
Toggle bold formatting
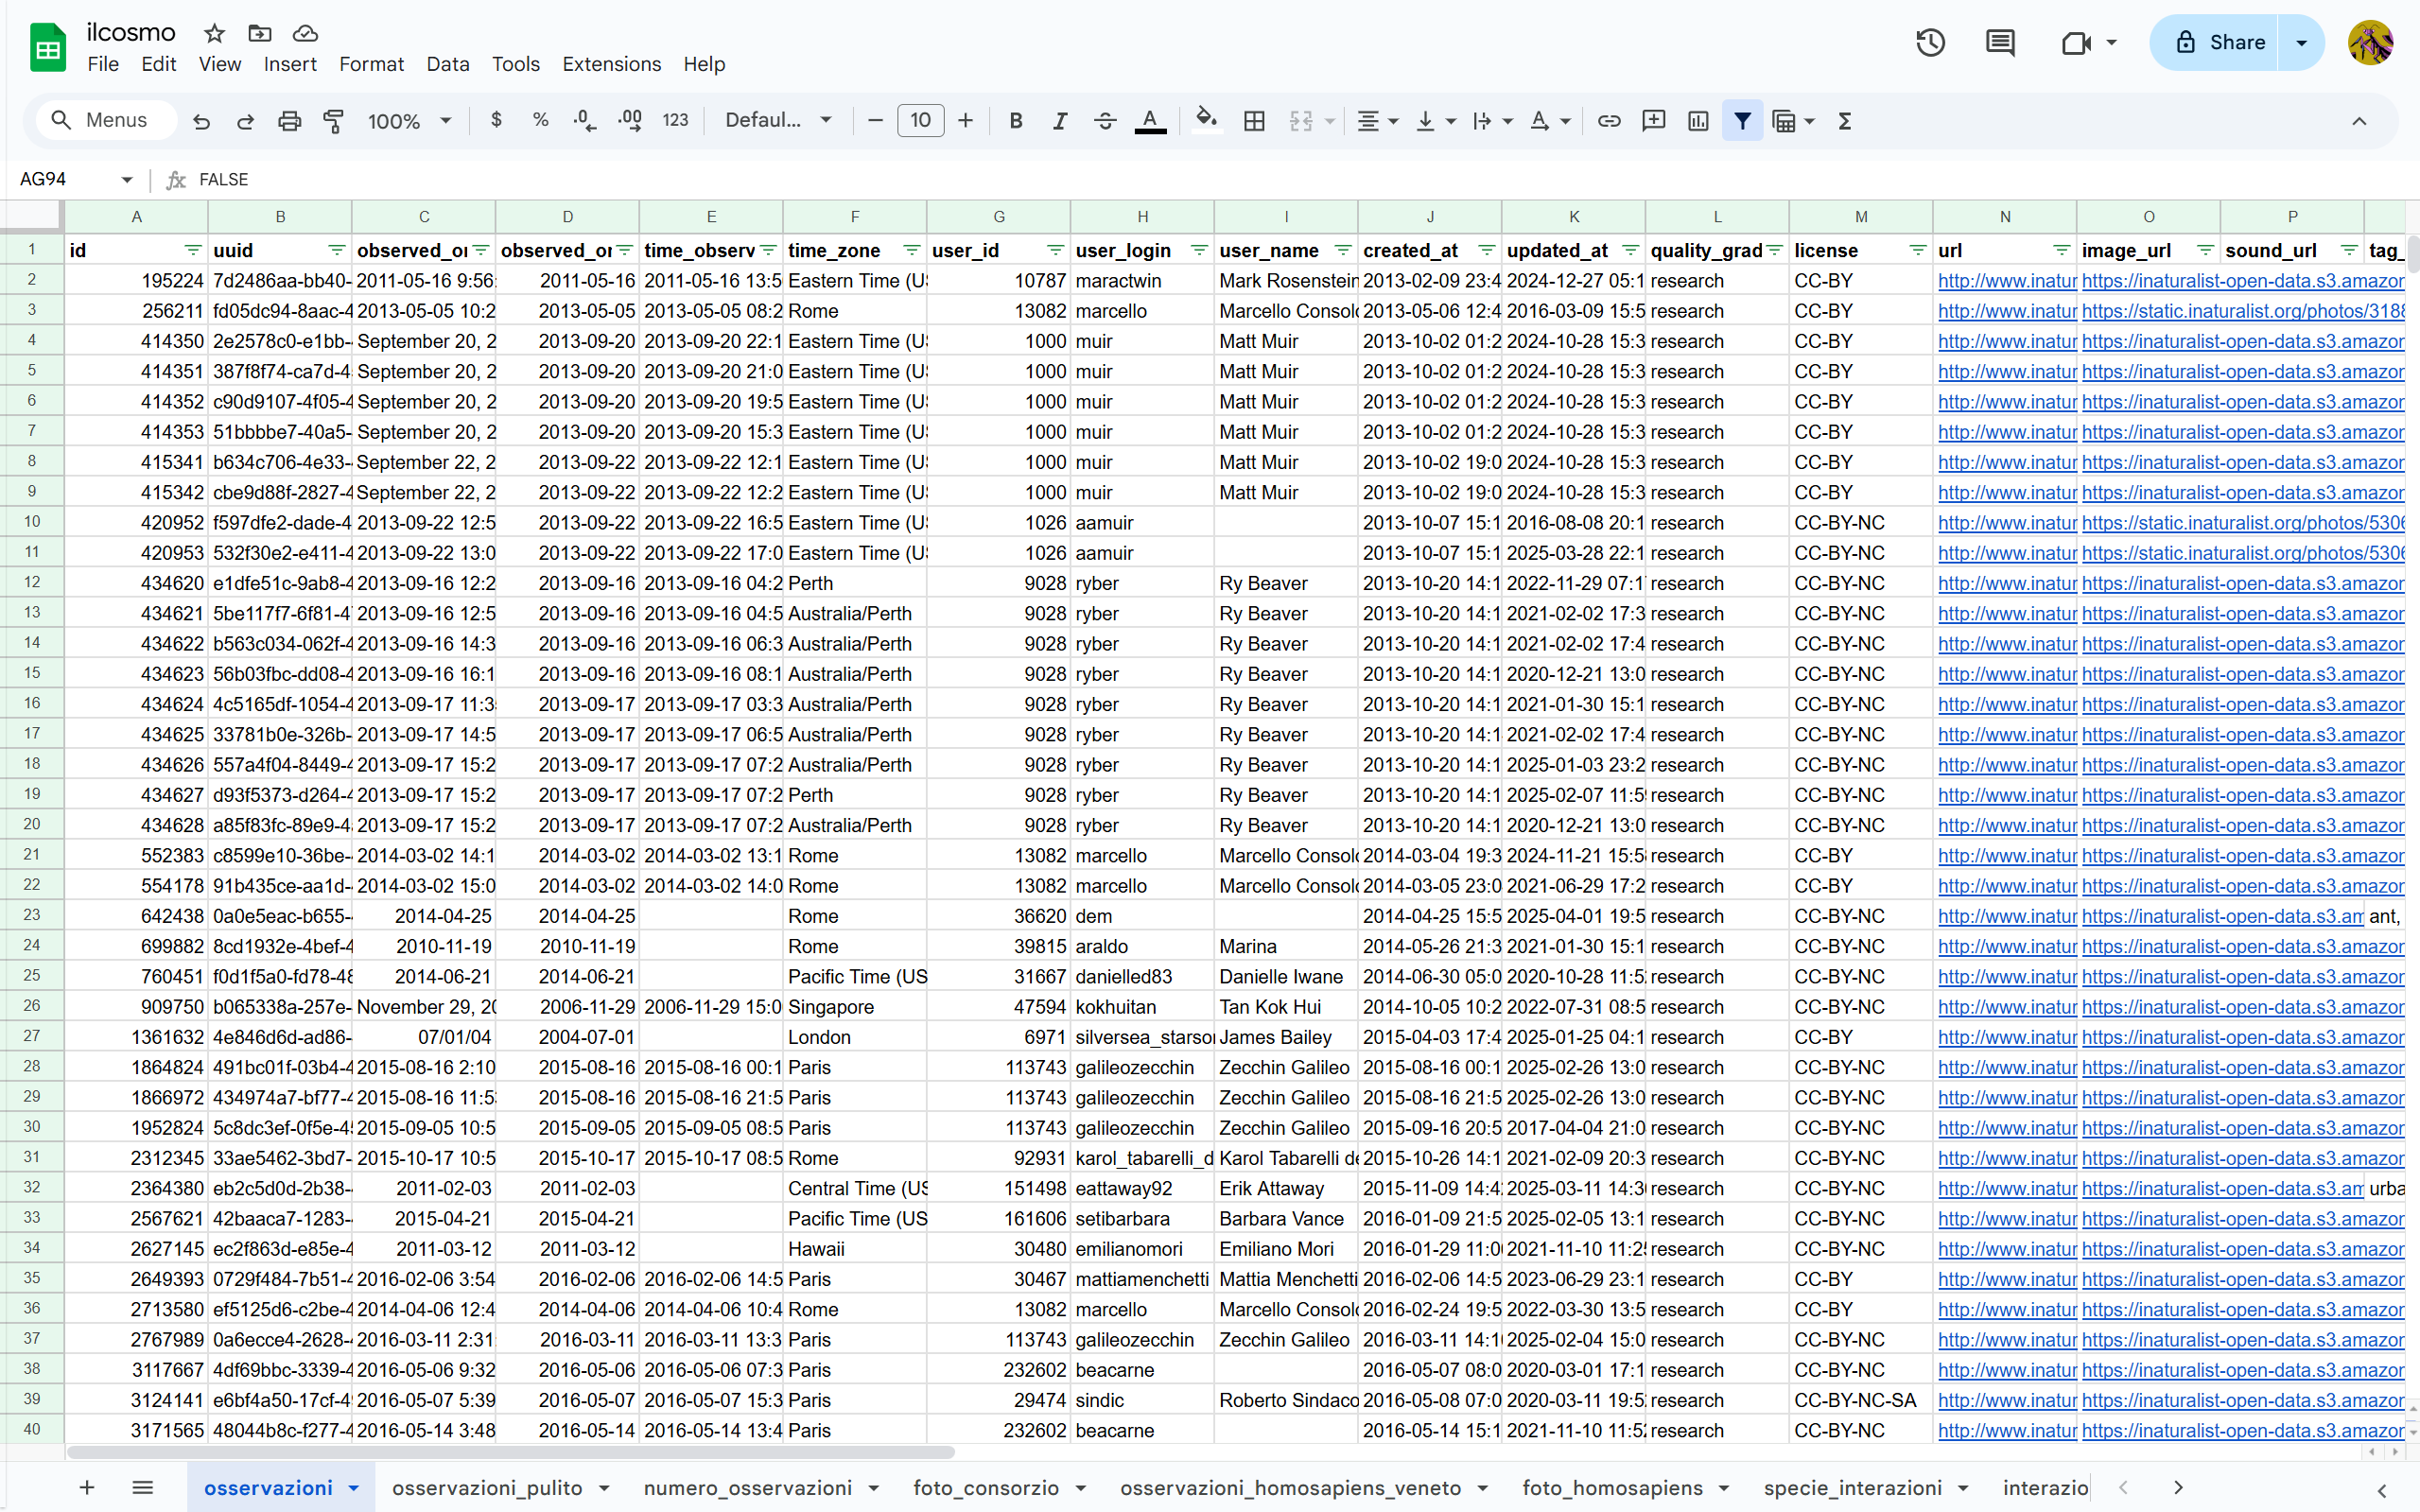tap(1016, 121)
